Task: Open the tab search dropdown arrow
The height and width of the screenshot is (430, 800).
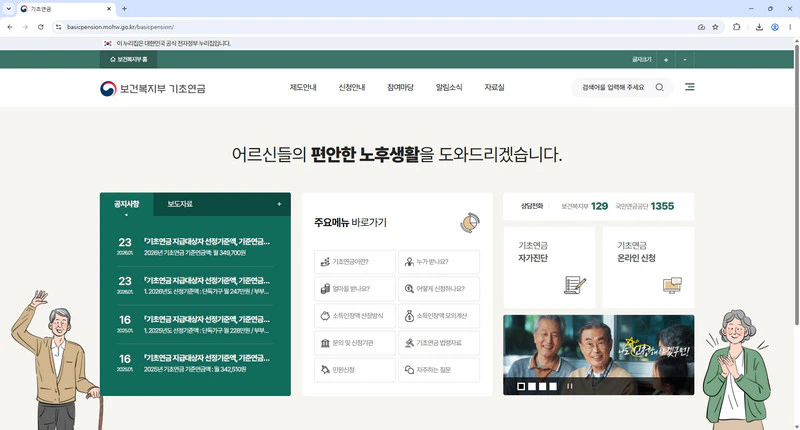Action: coord(8,9)
